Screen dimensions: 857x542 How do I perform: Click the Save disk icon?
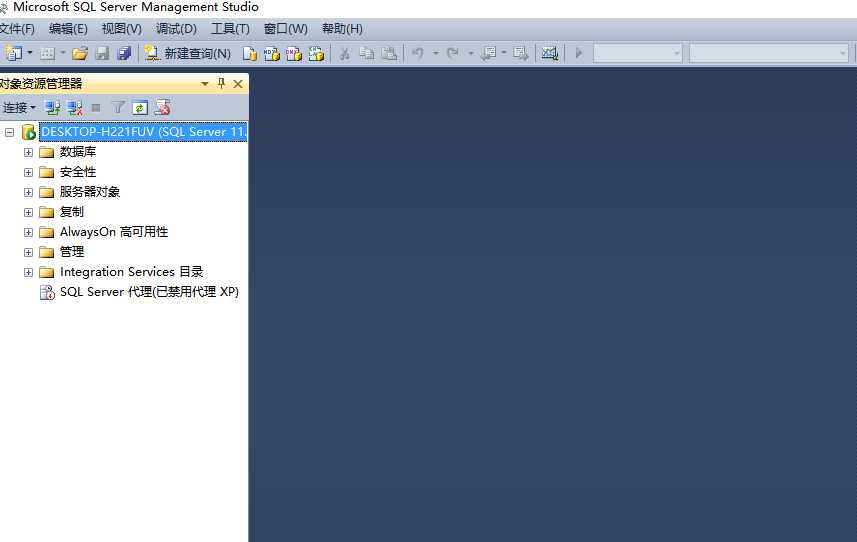click(102, 53)
